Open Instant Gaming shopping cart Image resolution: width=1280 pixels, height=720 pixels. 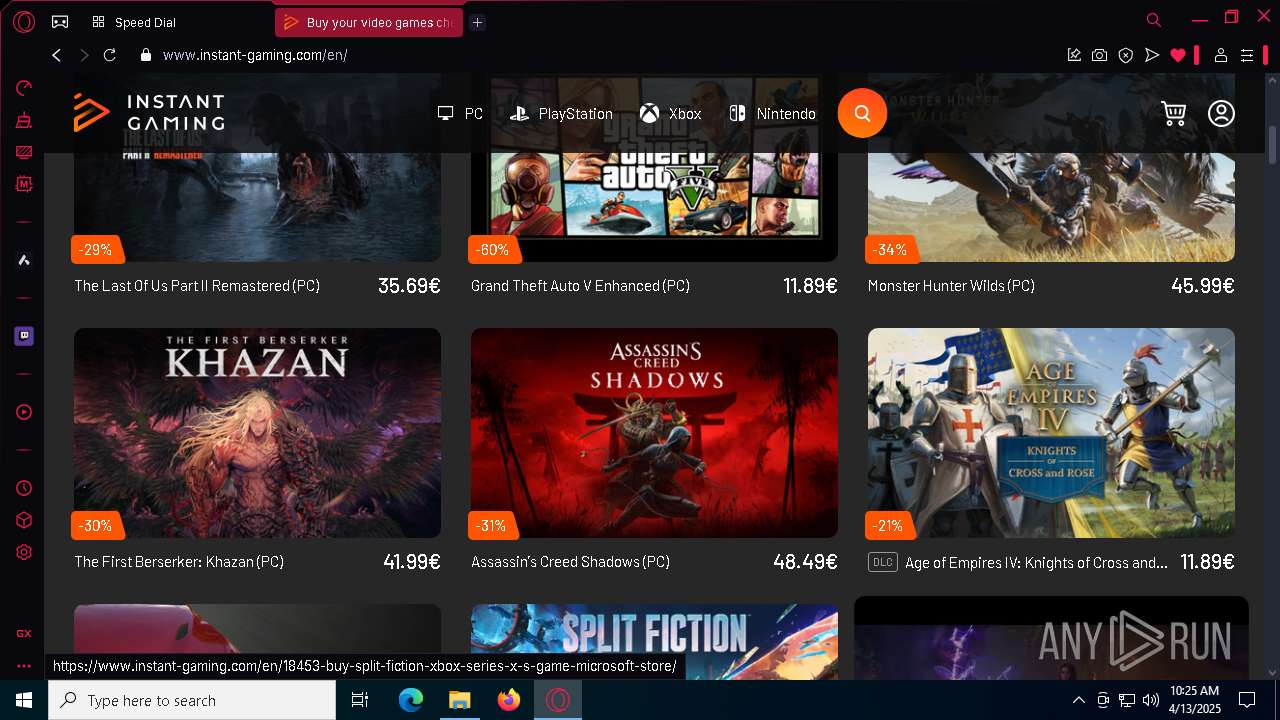1174,113
